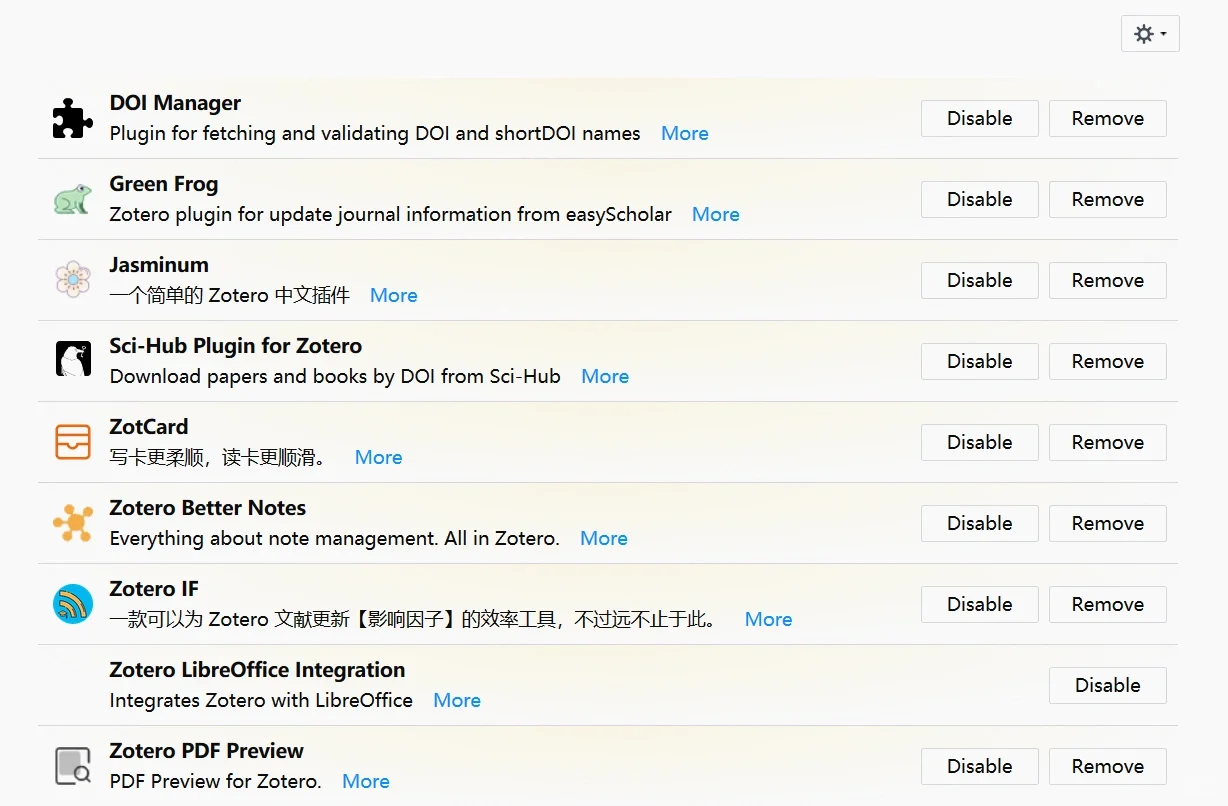Select the DOI Manager title text
1228x806 pixels.
(x=175, y=103)
